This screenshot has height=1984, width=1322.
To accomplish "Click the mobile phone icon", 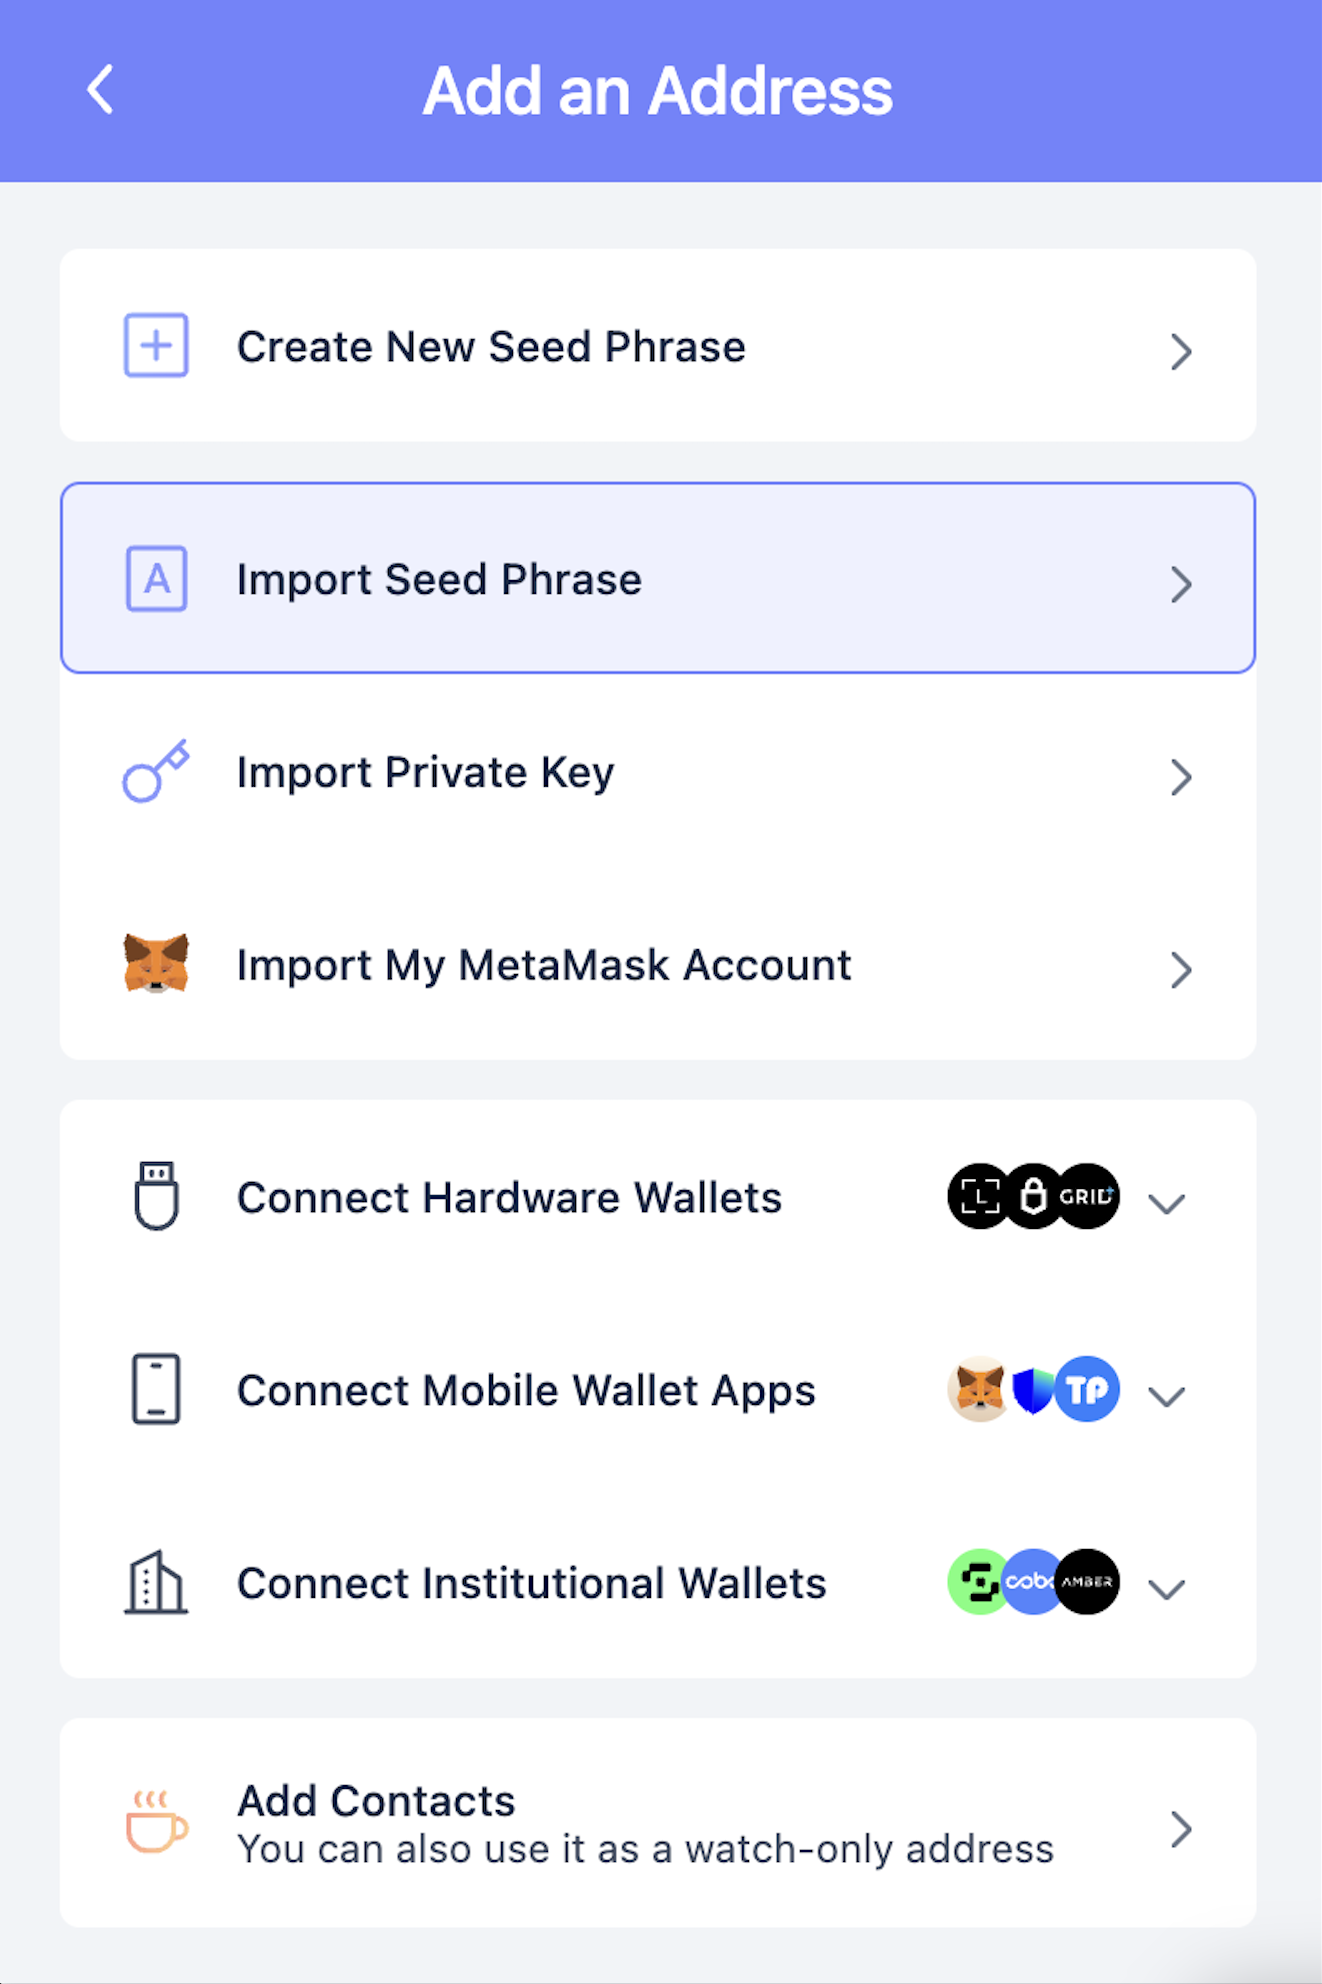I will 156,1389.
